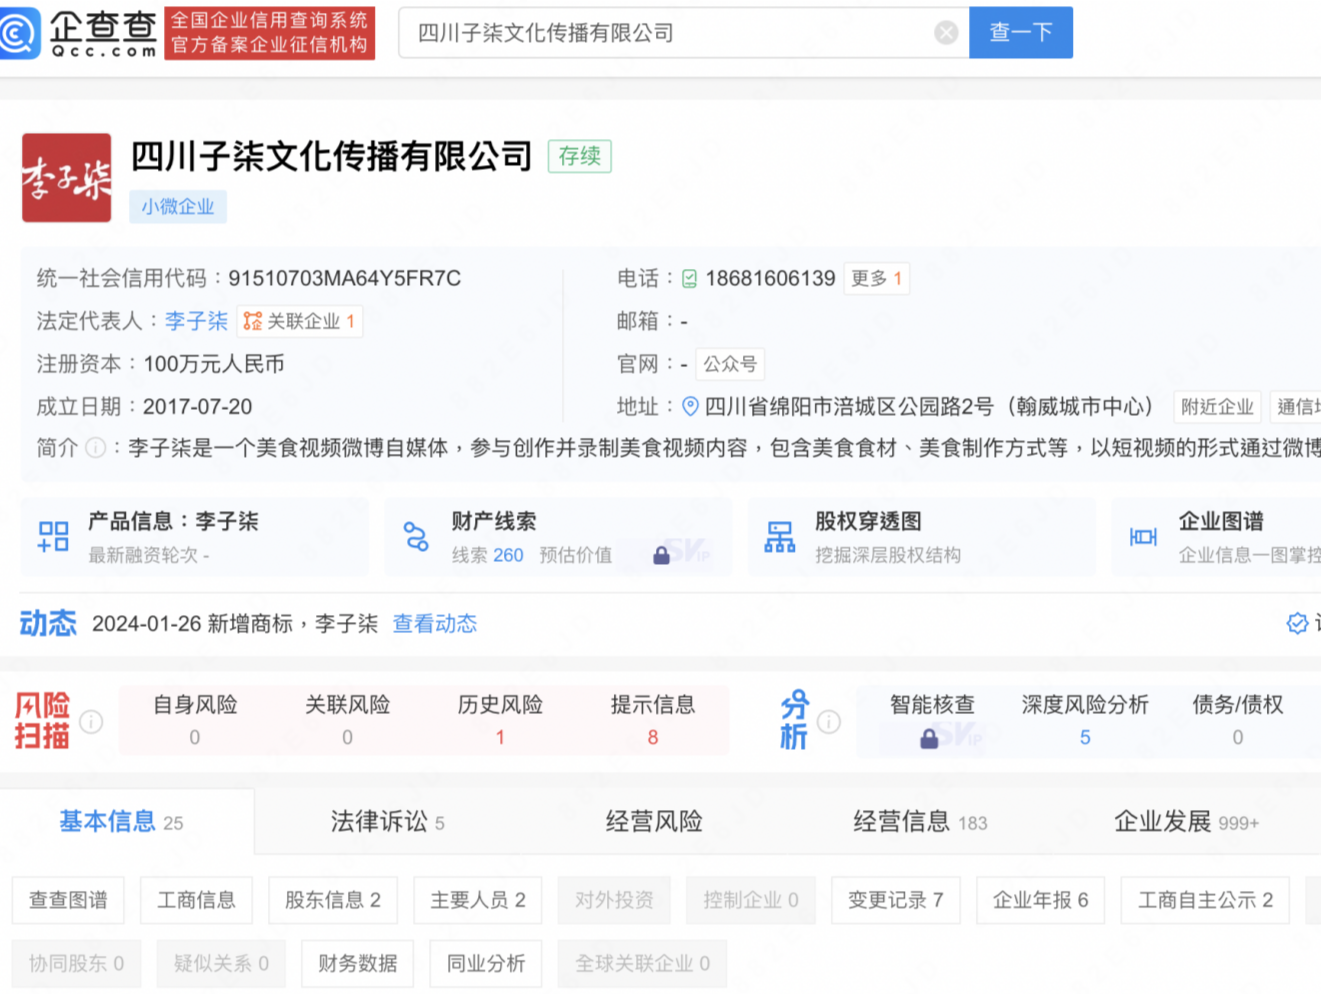1321x994 pixels.
Task: Open 提示信息 count of 8
Action: (653, 720)
